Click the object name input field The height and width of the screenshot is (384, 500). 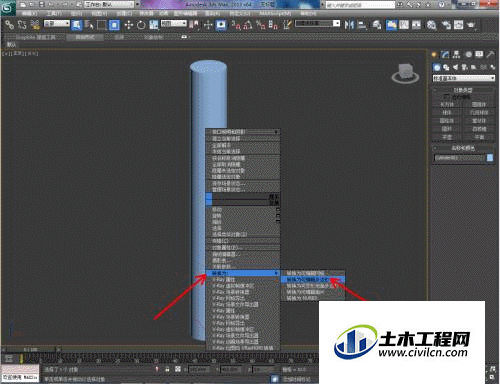[459, 158]
